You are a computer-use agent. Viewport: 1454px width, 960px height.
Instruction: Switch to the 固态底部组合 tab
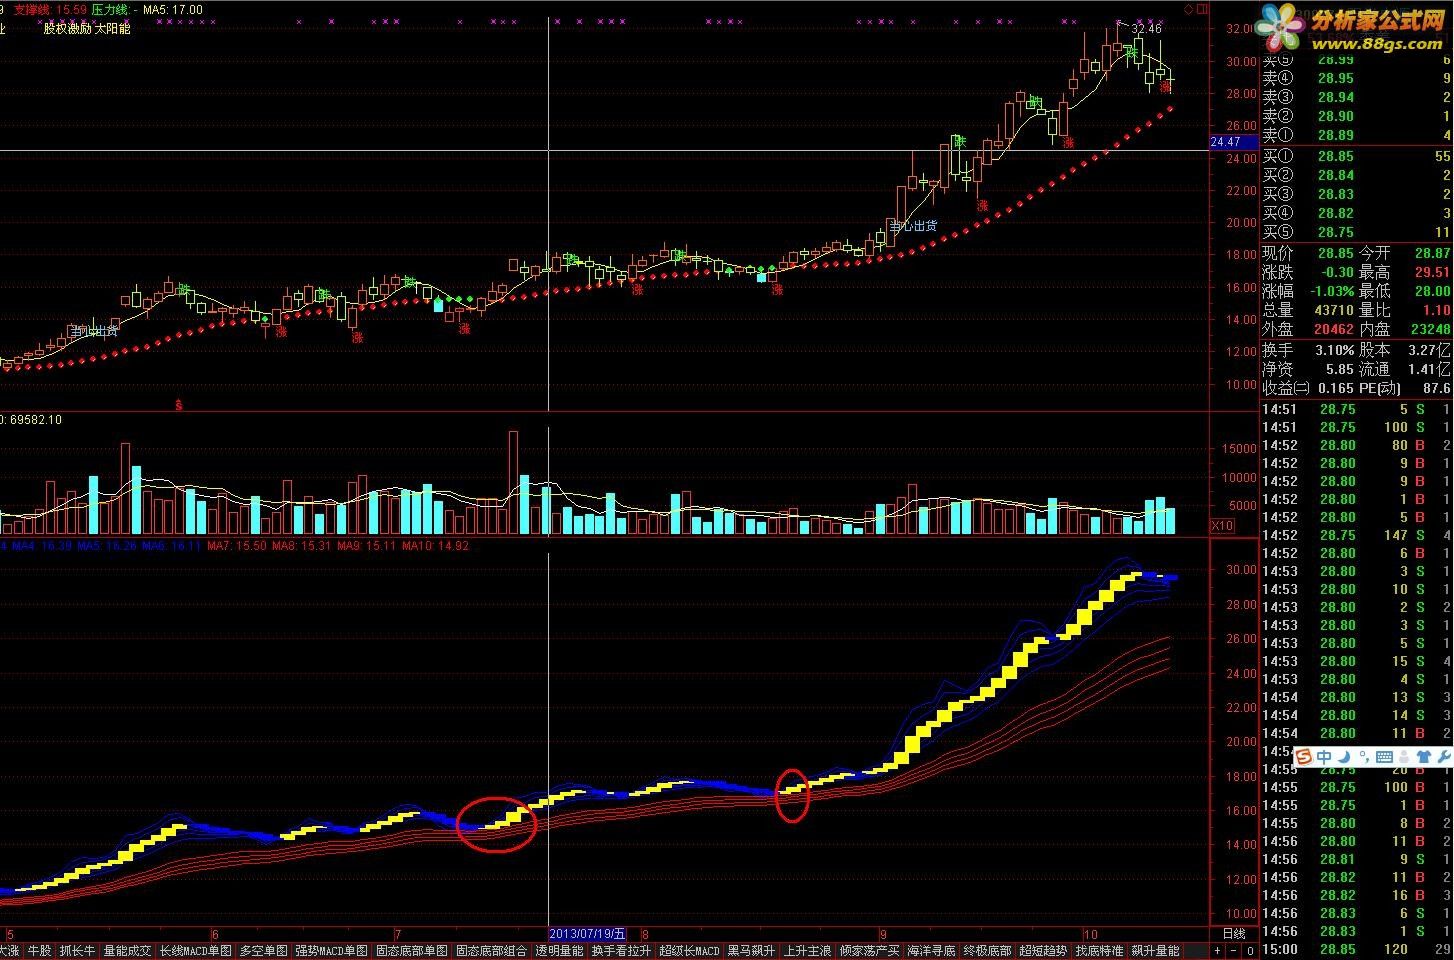pyautogui.click(x=492, y=951)
